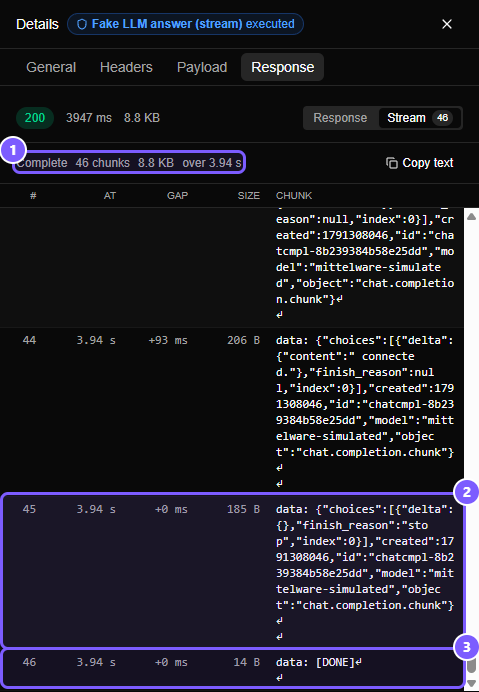Click the +93 ms gap value
The image size is (479, 692).
[x=168, y=340]
